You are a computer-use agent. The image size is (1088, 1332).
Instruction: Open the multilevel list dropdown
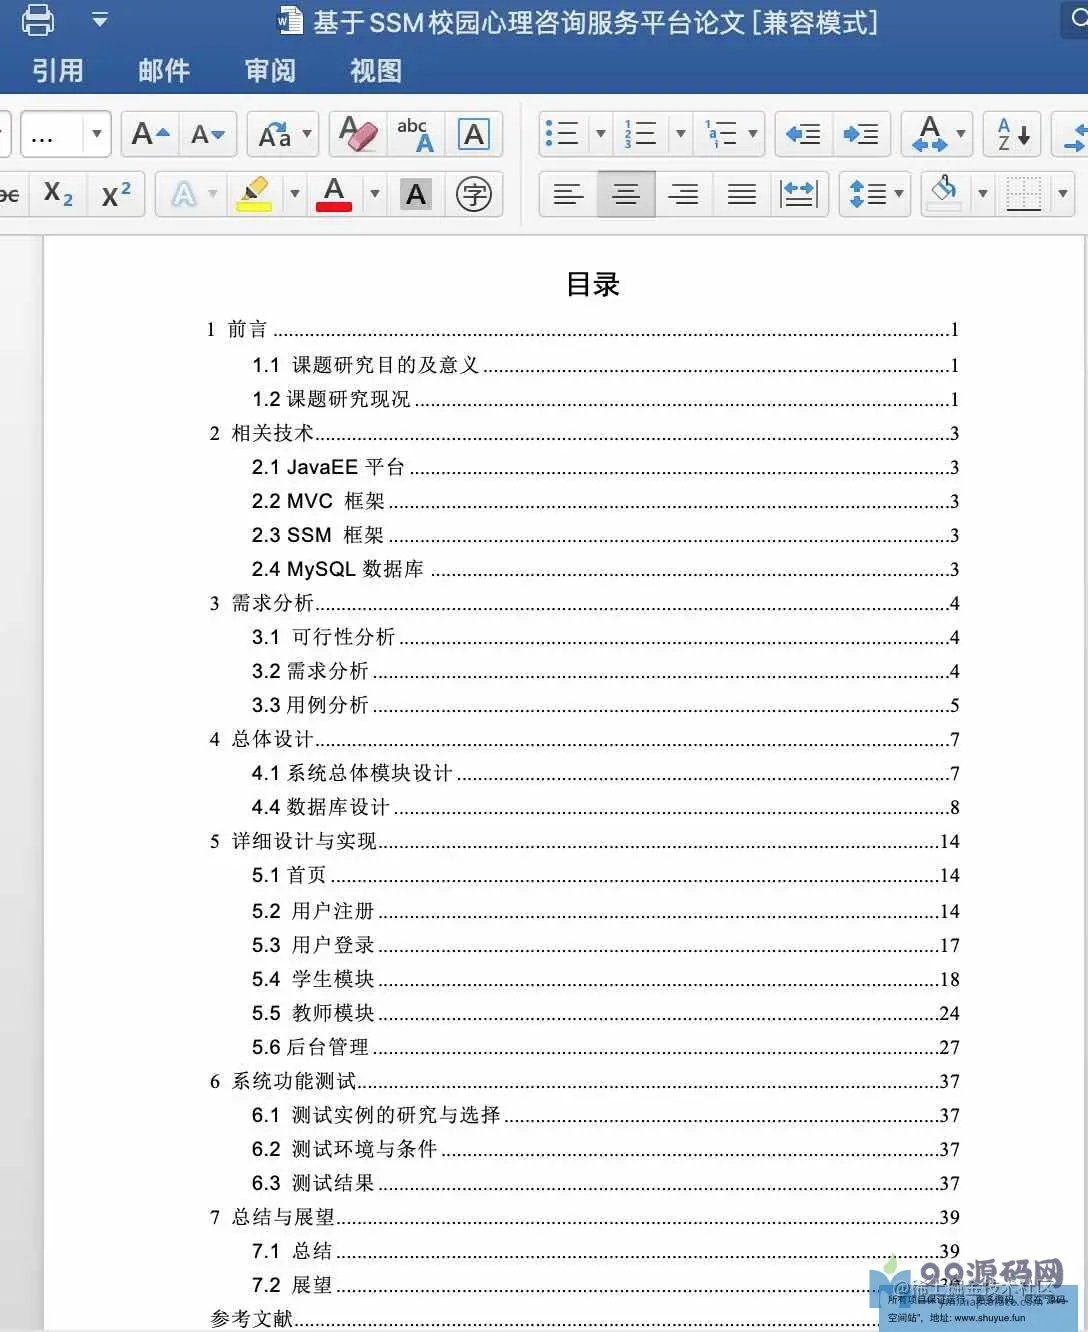click(754, 134)
